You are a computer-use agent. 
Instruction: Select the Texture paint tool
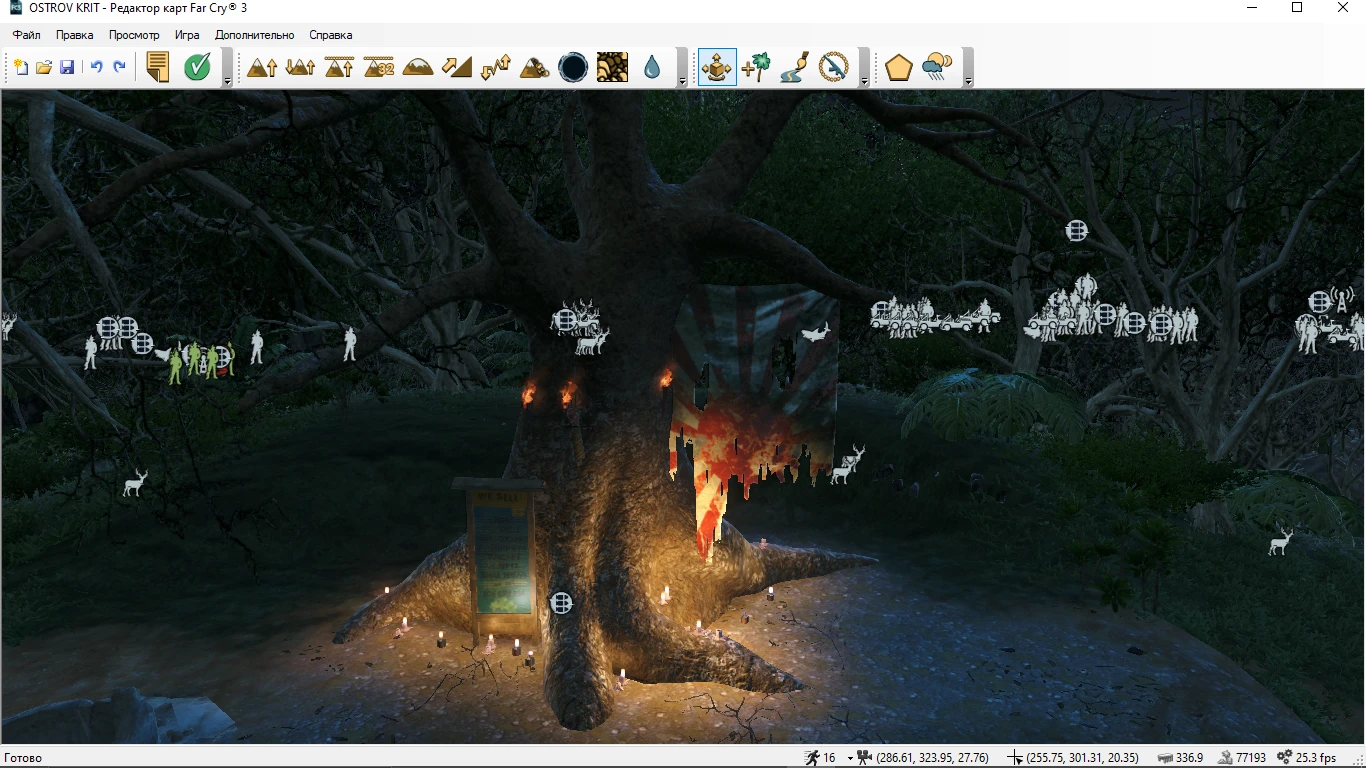coord(612,67)
